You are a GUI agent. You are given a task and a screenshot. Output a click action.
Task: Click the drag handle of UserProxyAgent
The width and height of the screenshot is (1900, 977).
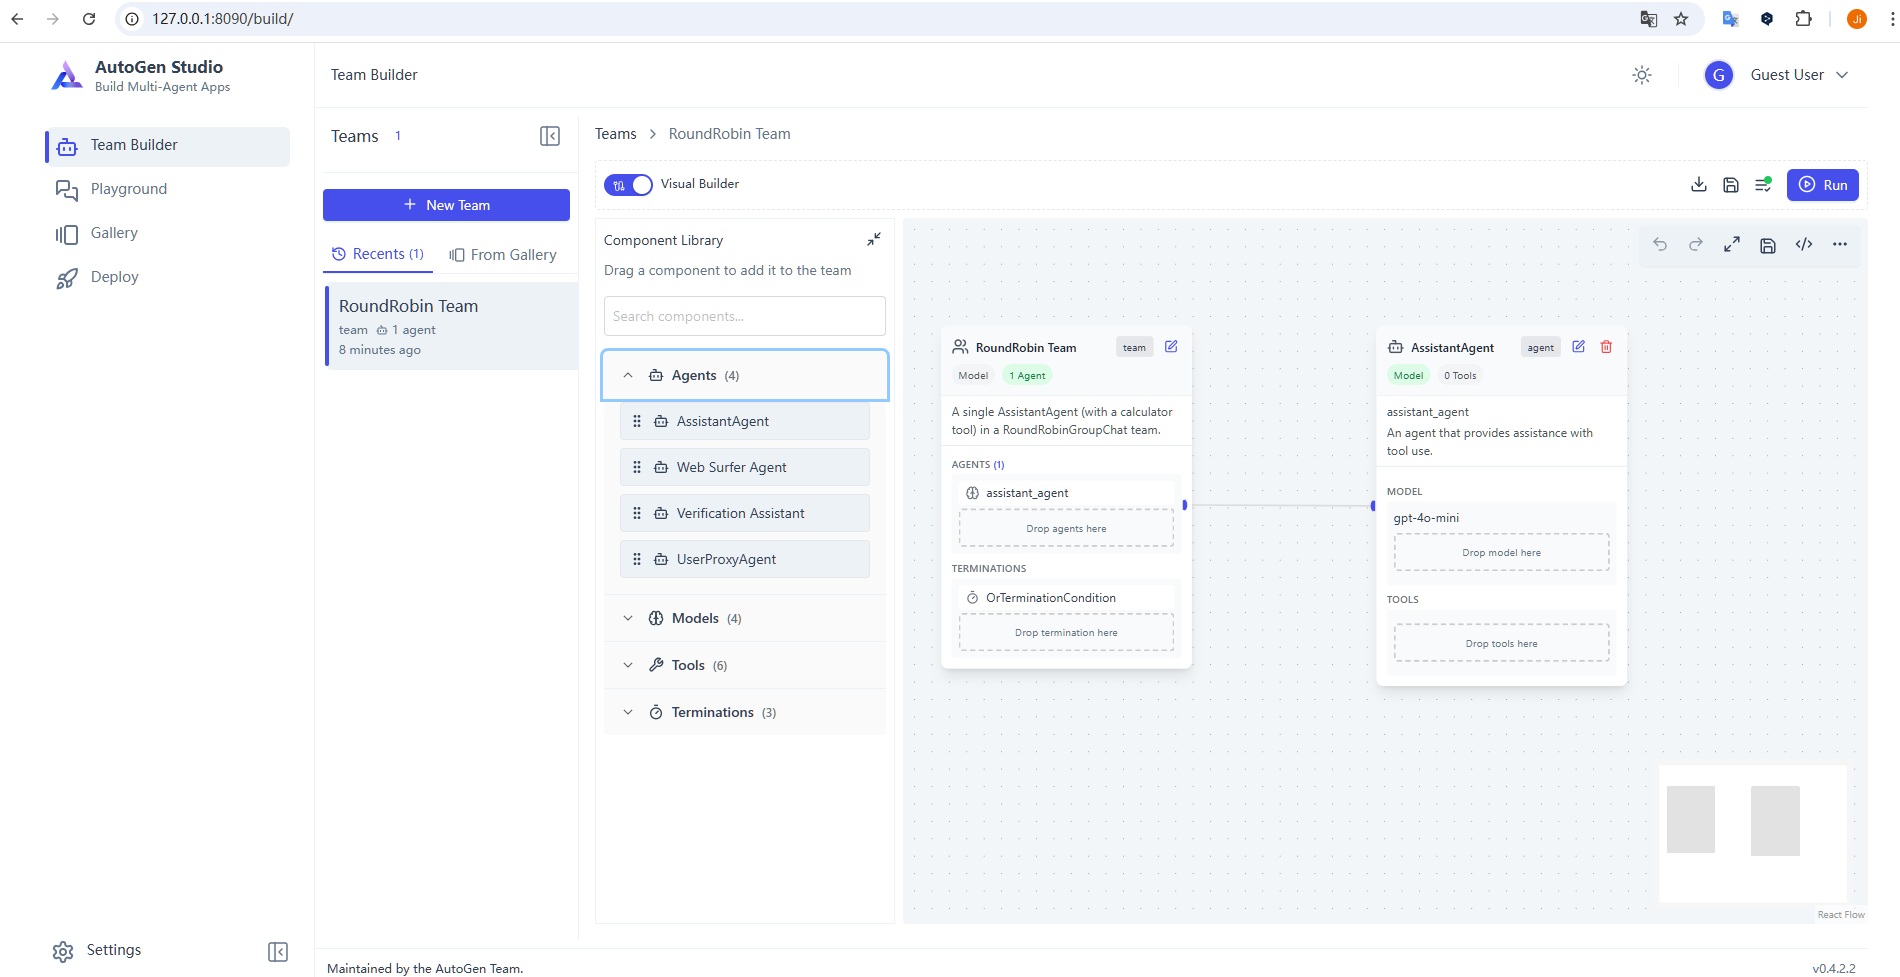click(x=637, y=559)
